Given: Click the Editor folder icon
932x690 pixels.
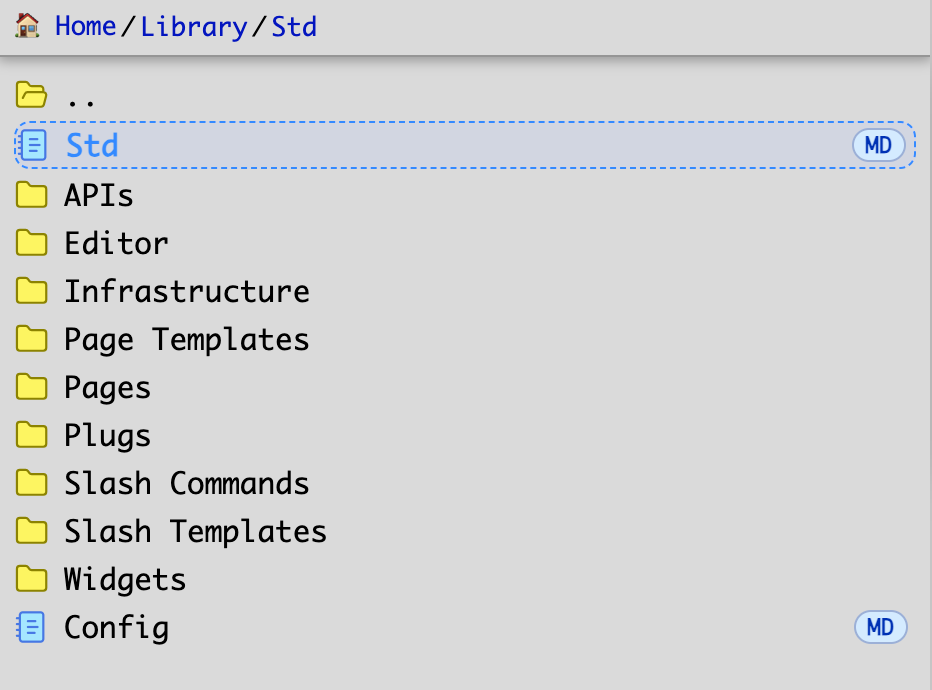Looking at the screenshot, I should (x=32, y=243).
